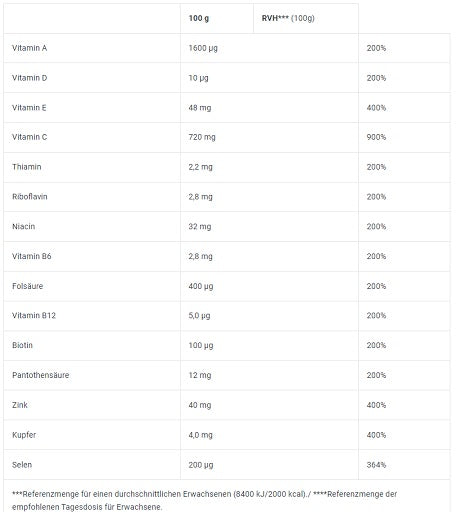Click the Thiamin row label
The image size is (456, 512).
pyautogui.click(x=27, y=167)
